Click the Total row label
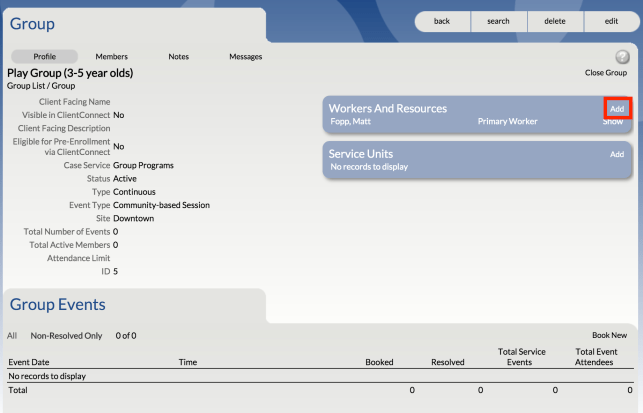The height and width of the screenshot is (413, 643). (18, 390)
